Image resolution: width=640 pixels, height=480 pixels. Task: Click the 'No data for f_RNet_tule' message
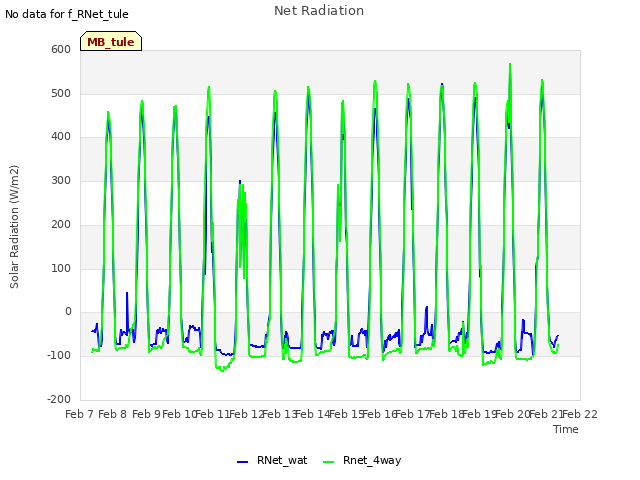(x=67, y=14)
